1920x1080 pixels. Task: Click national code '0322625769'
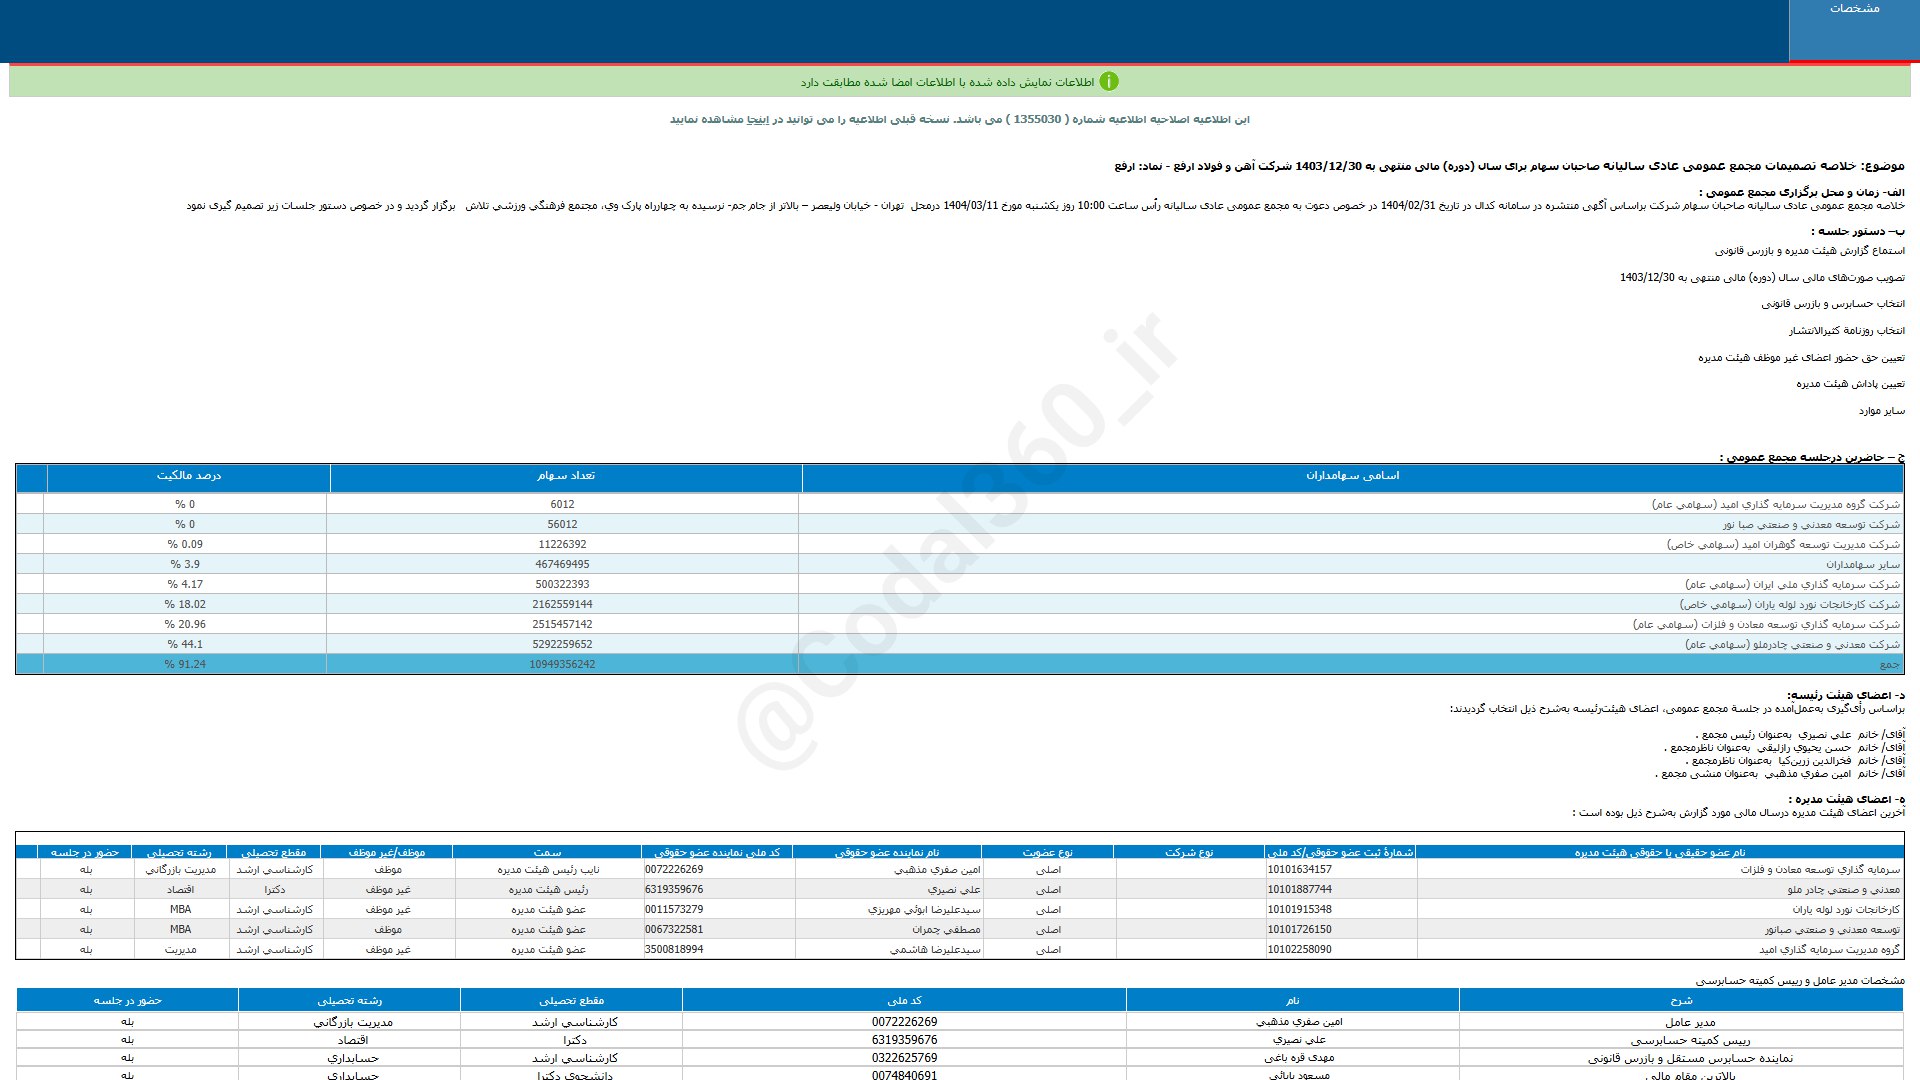point(904,1058)
